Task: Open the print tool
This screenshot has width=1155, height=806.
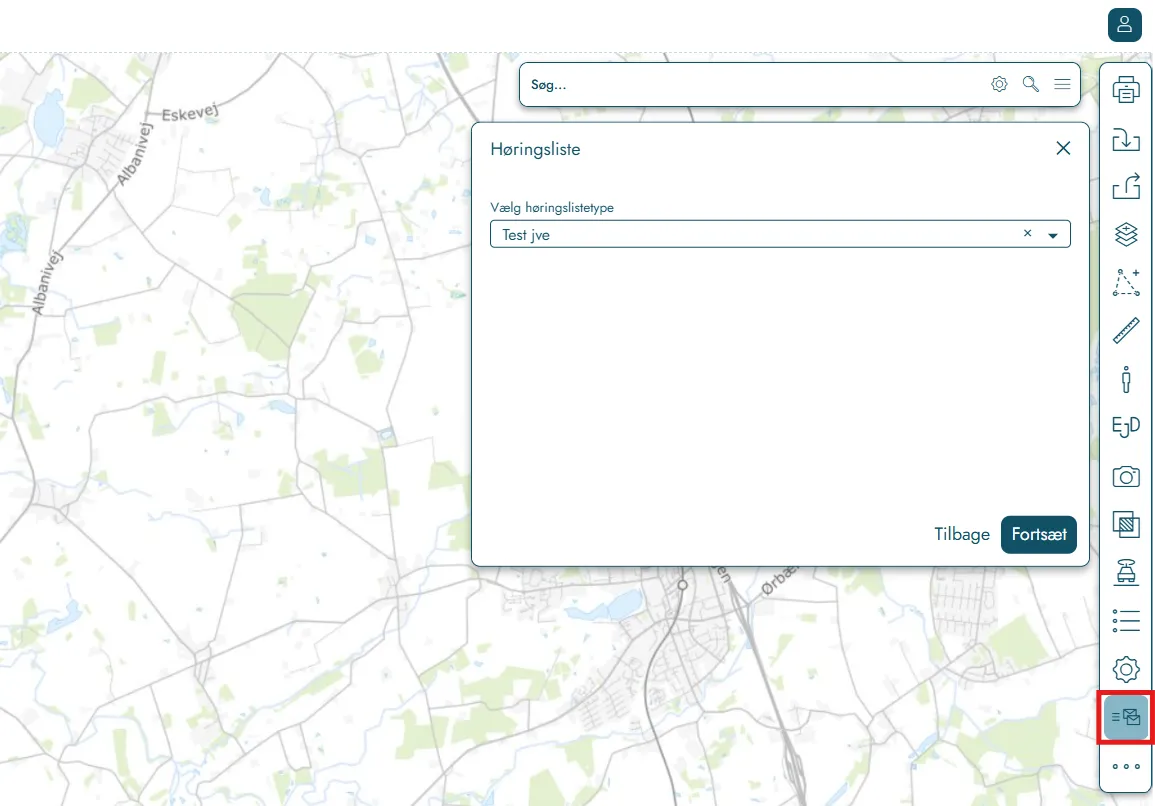Action: coord(1126,90)
